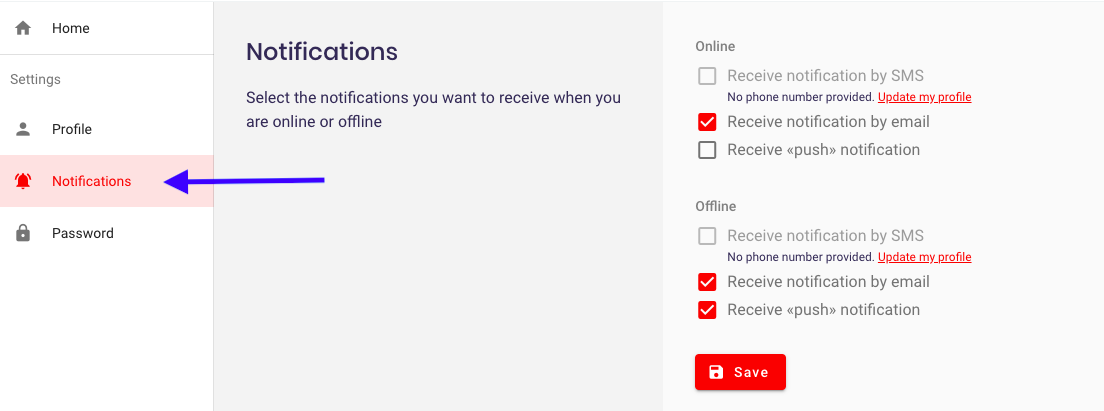Open the Profile settings page
Image resolution: width=1104 pixels, height=411 pixels.
106,129
